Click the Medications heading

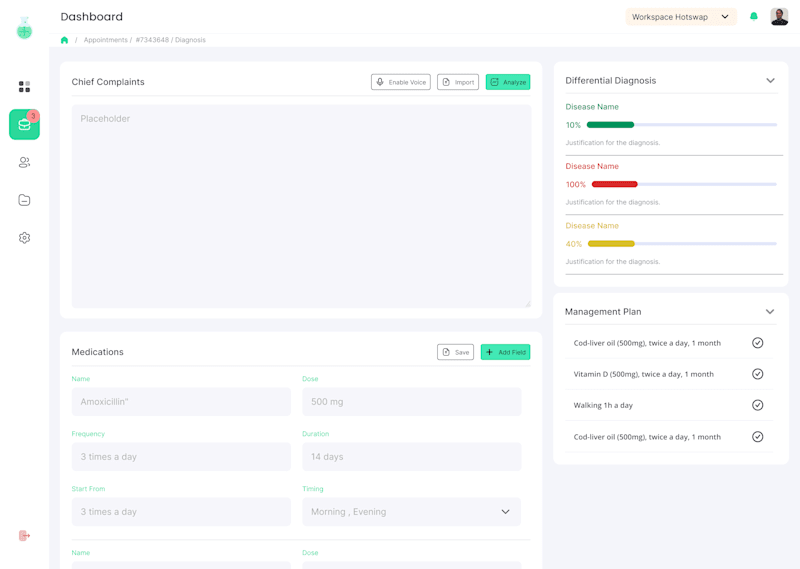[97, 352]
